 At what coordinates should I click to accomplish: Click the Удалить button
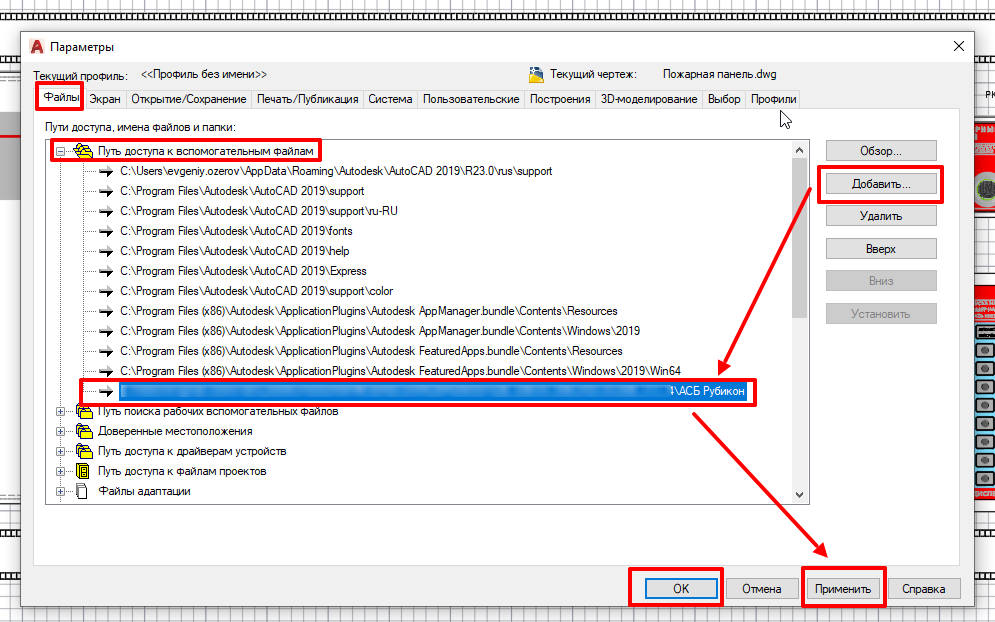click(881, 216)
